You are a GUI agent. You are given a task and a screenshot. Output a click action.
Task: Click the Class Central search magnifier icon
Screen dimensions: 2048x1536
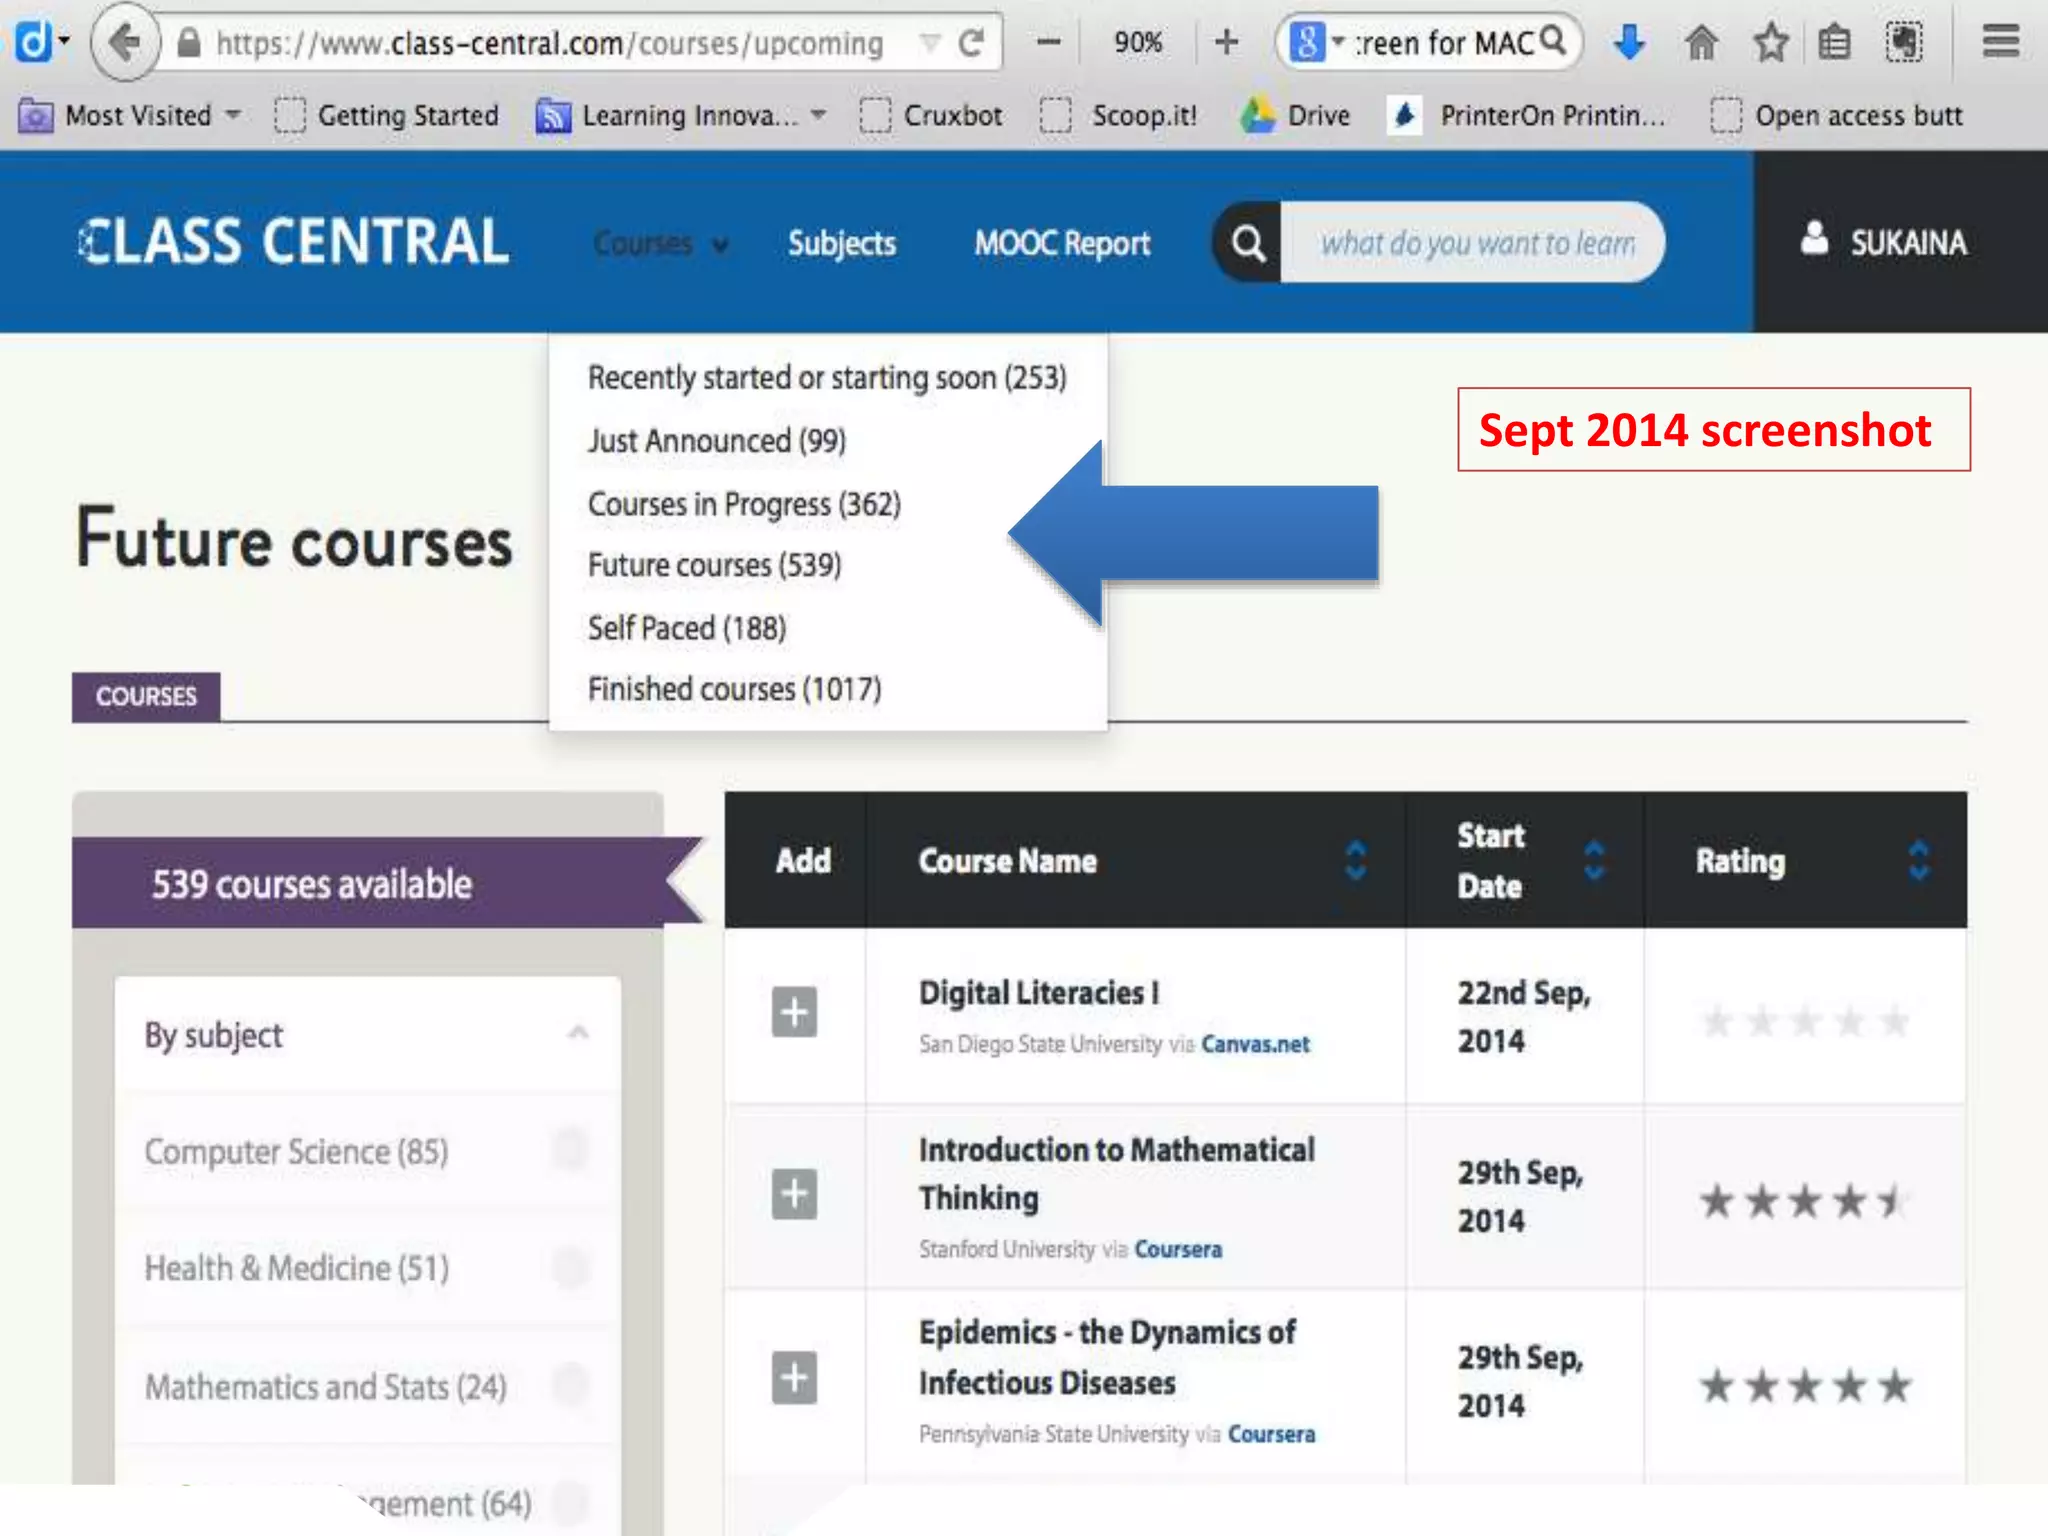(x=1248, y=243)
